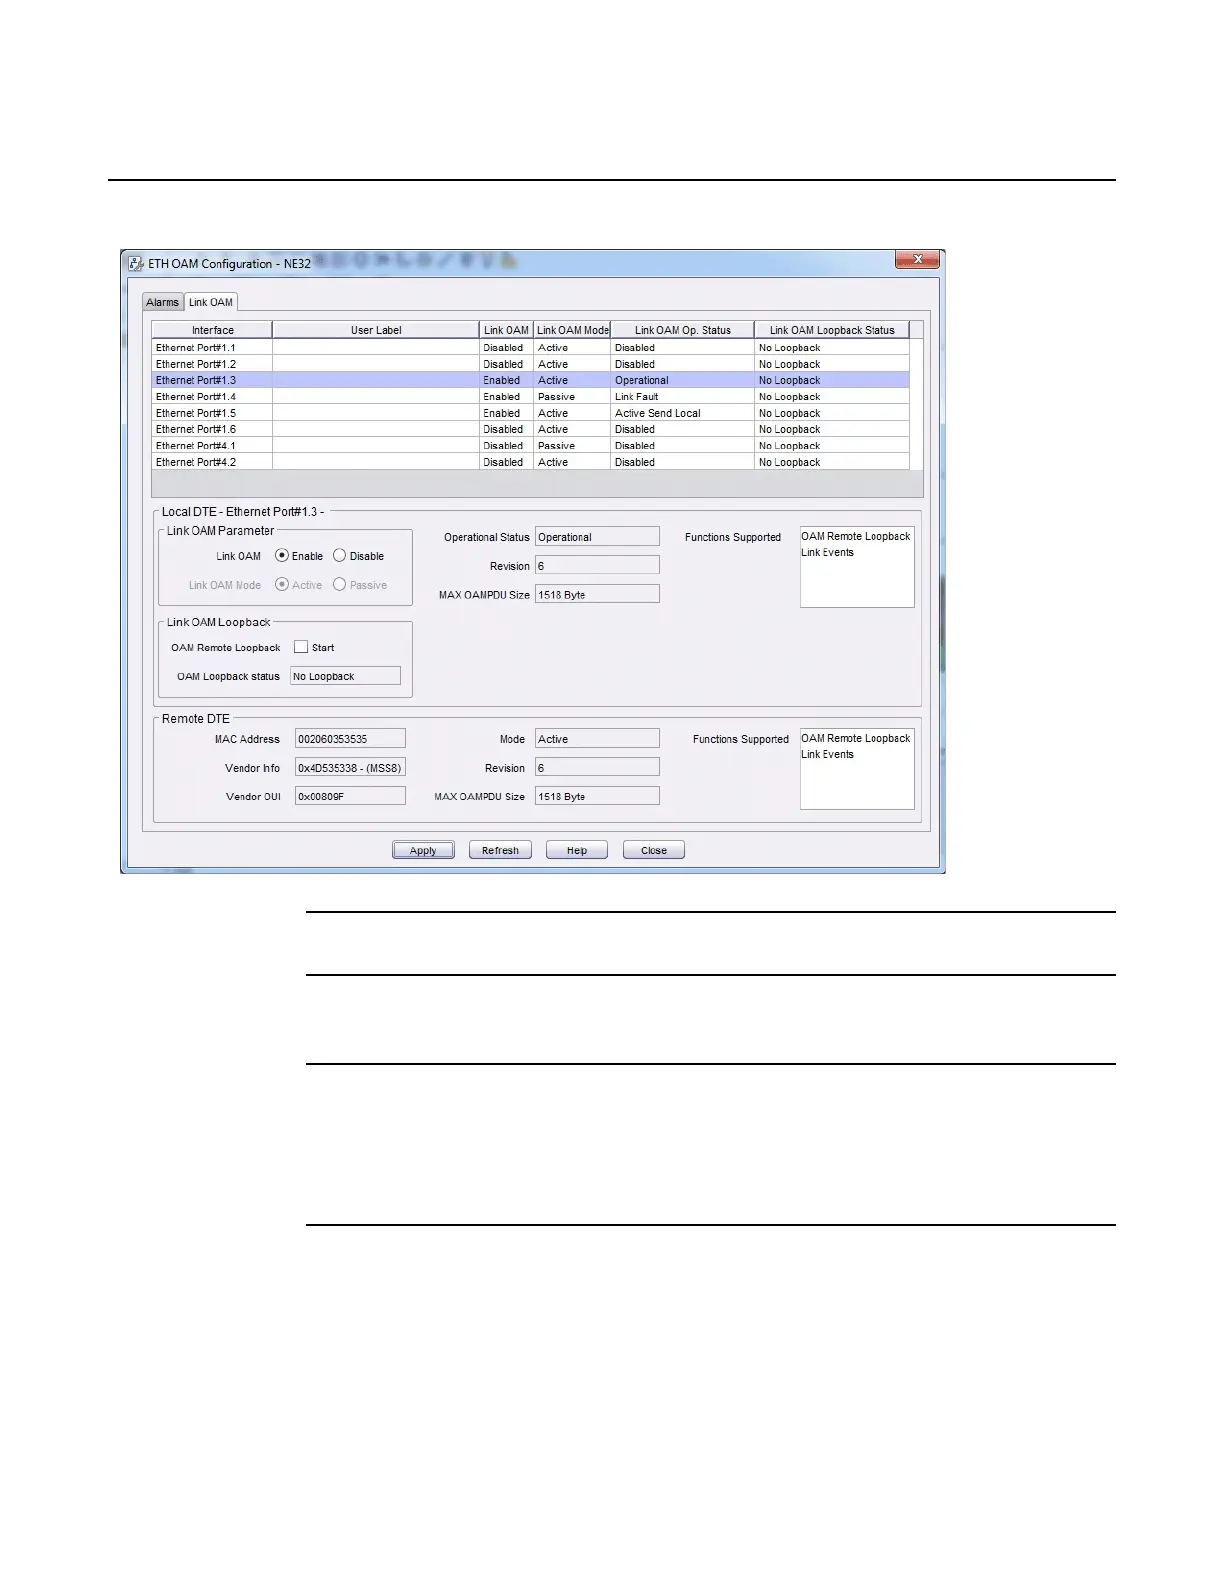
Task: Click the Link OAM Mode column header
Action: pos(572,330)
